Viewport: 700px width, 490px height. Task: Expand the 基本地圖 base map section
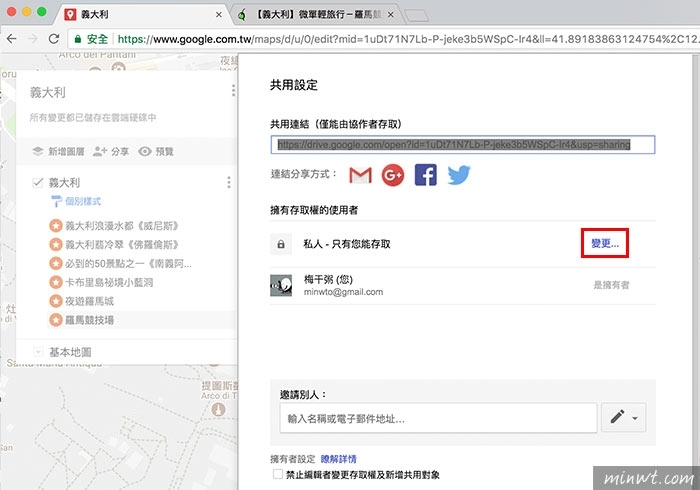click(x=38, y=352)
